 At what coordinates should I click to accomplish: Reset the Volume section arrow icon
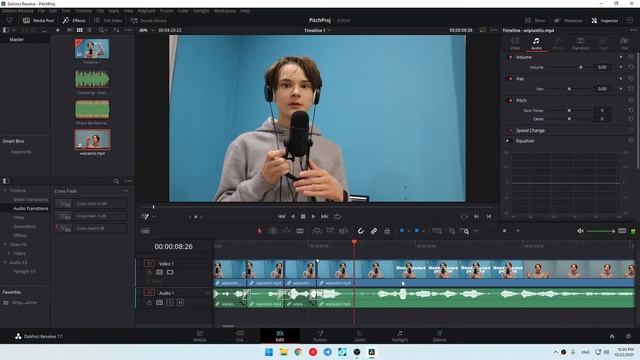631,57
